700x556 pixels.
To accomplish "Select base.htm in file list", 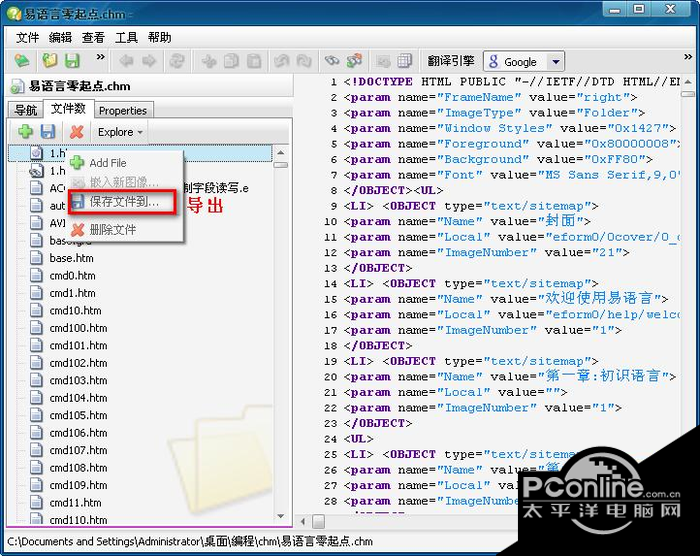I will (71, 258).
